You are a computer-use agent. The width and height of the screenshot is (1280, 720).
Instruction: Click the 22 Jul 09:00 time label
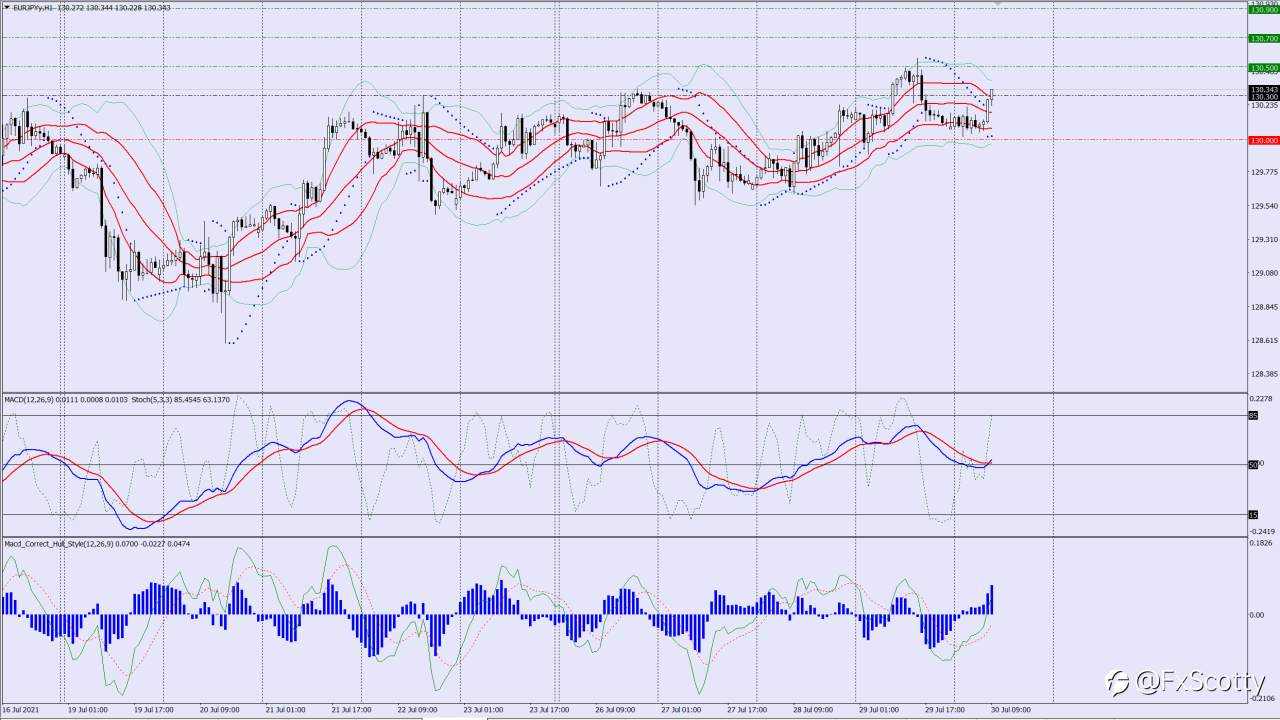[418, 710]
